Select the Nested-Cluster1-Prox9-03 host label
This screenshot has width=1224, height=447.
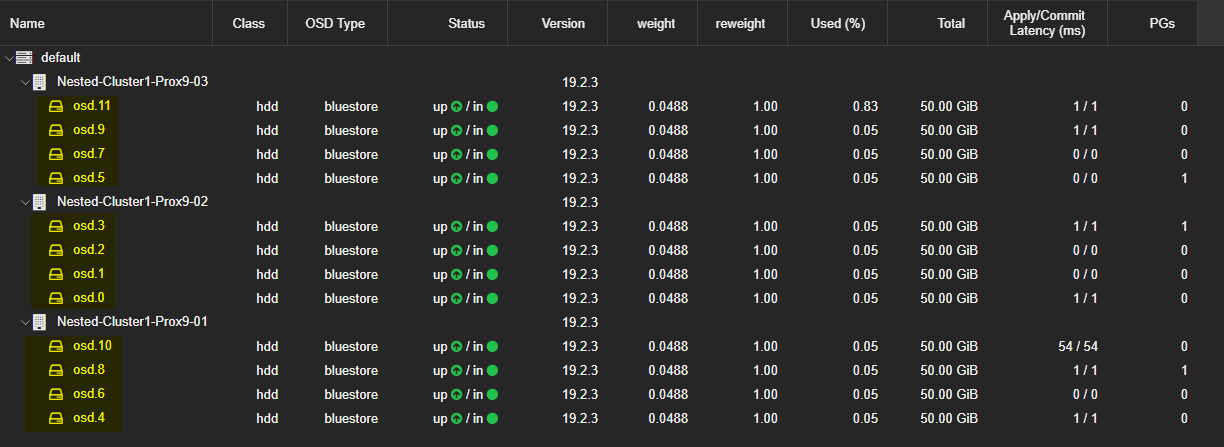[132, 81]
